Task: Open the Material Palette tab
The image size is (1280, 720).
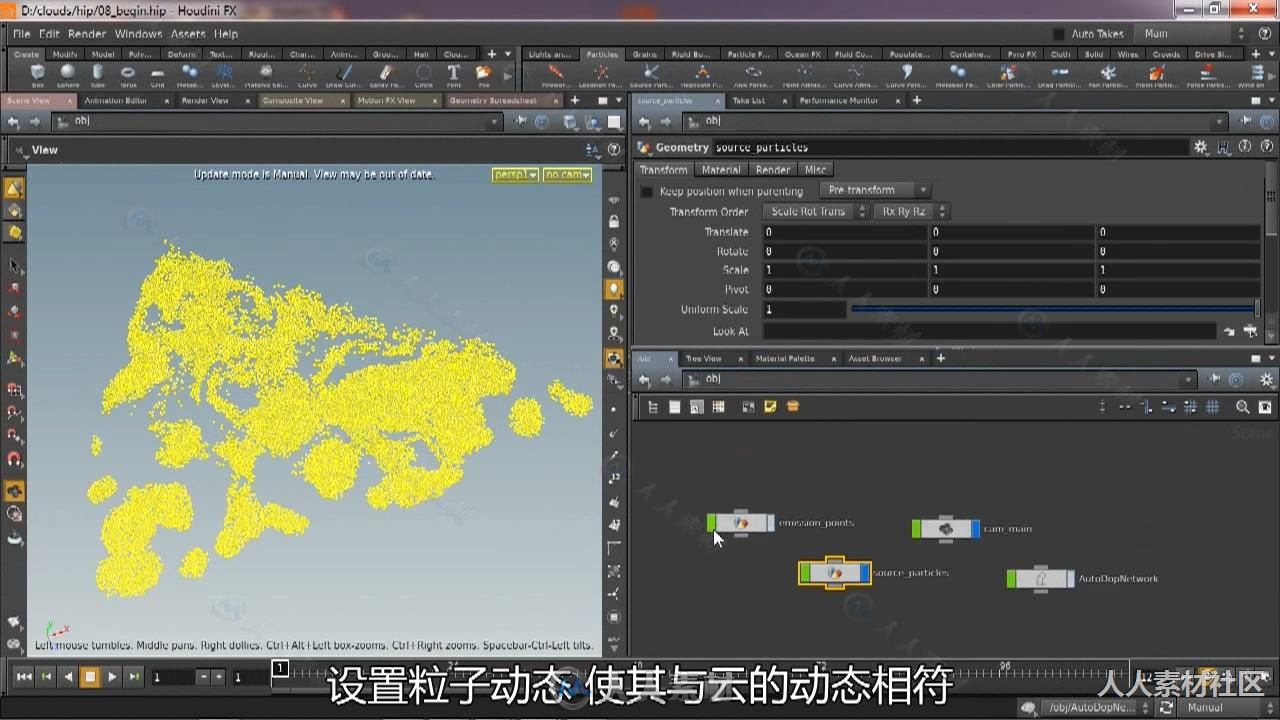Action: click(785, 358)
